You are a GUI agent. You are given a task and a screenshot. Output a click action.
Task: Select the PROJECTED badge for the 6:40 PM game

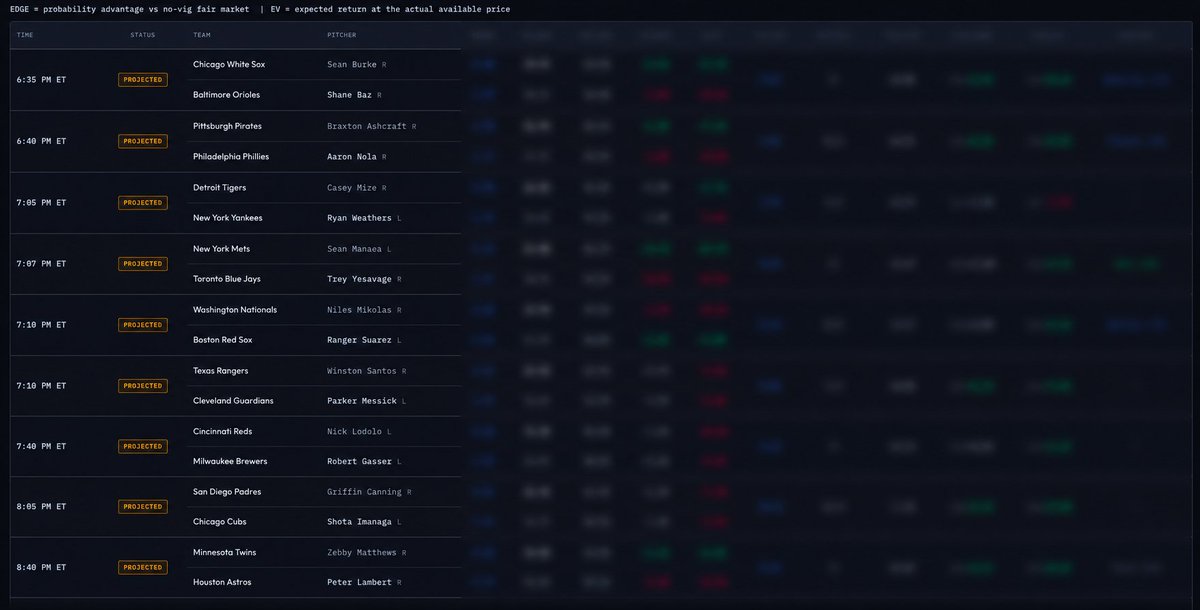point(143,141)
